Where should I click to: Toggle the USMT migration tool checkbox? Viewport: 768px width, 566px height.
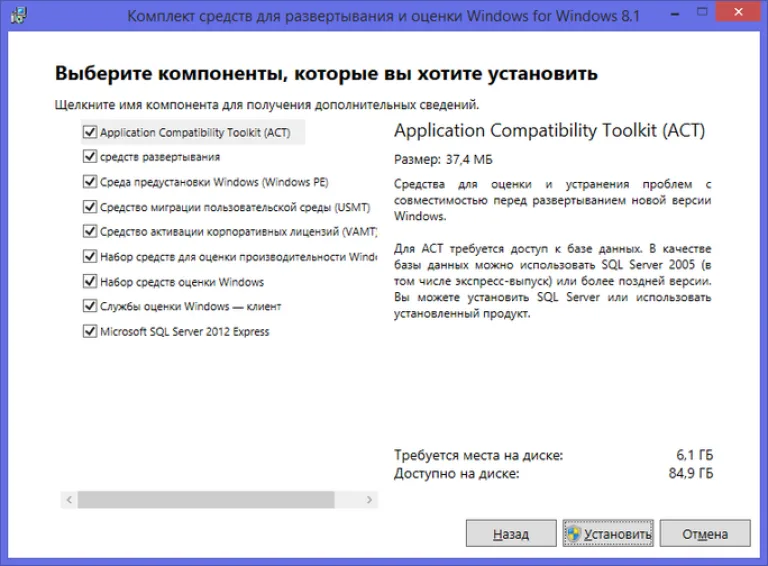[90, 207]
